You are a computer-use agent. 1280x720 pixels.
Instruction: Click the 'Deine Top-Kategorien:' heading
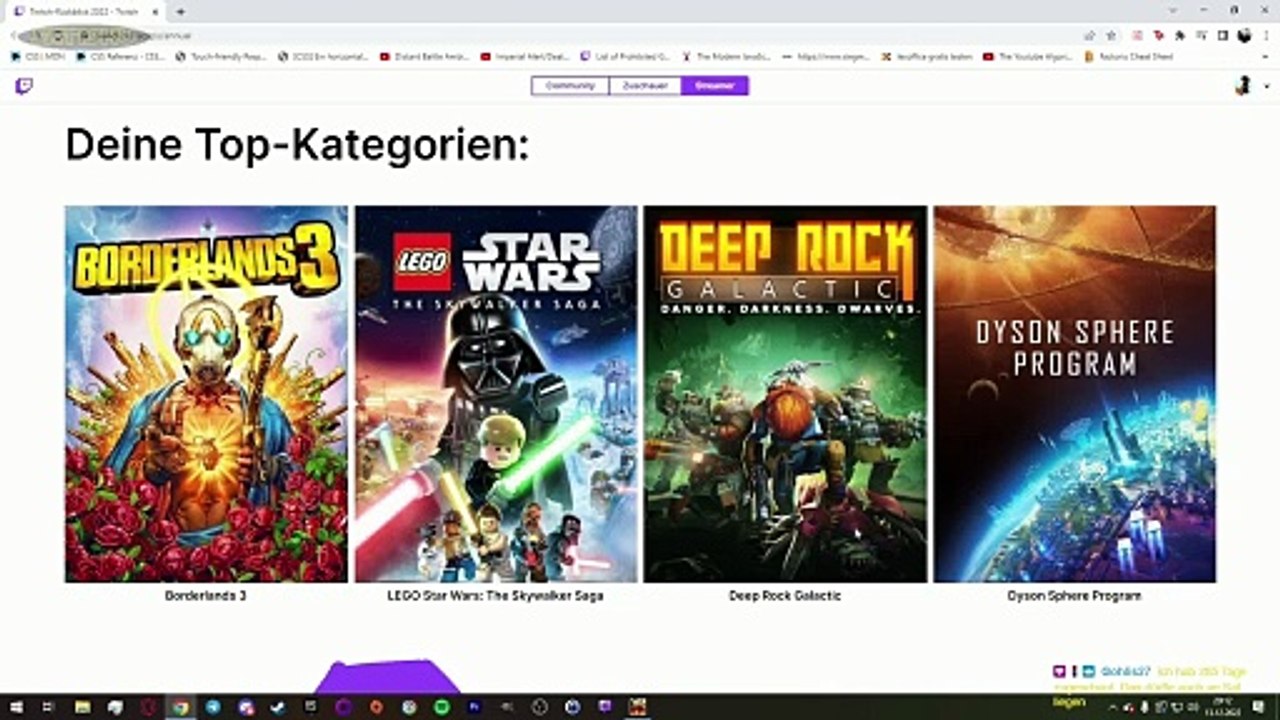(297, 145)
